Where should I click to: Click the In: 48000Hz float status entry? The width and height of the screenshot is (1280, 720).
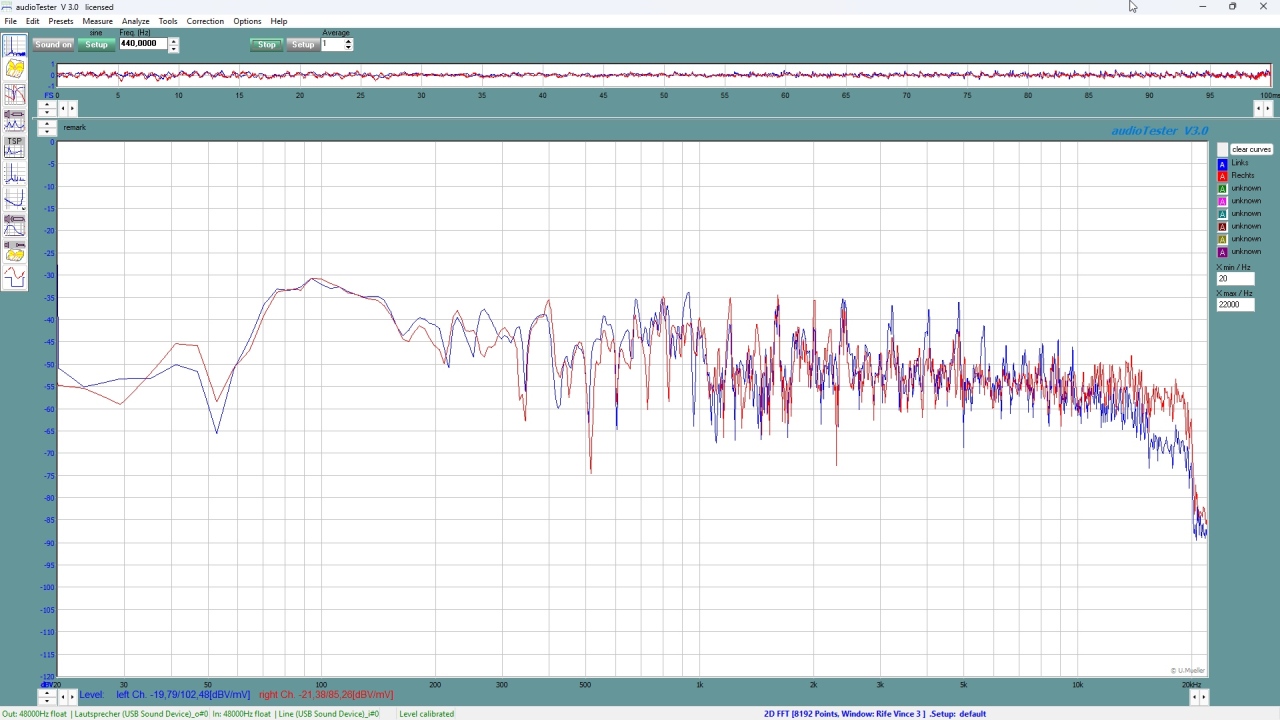[296, 714]
